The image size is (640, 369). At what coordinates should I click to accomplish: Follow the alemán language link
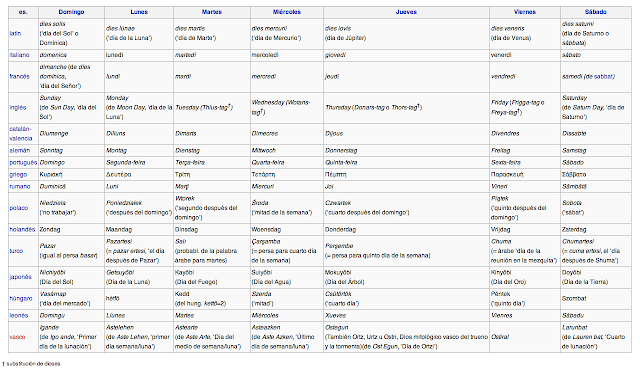coord(19,150)
